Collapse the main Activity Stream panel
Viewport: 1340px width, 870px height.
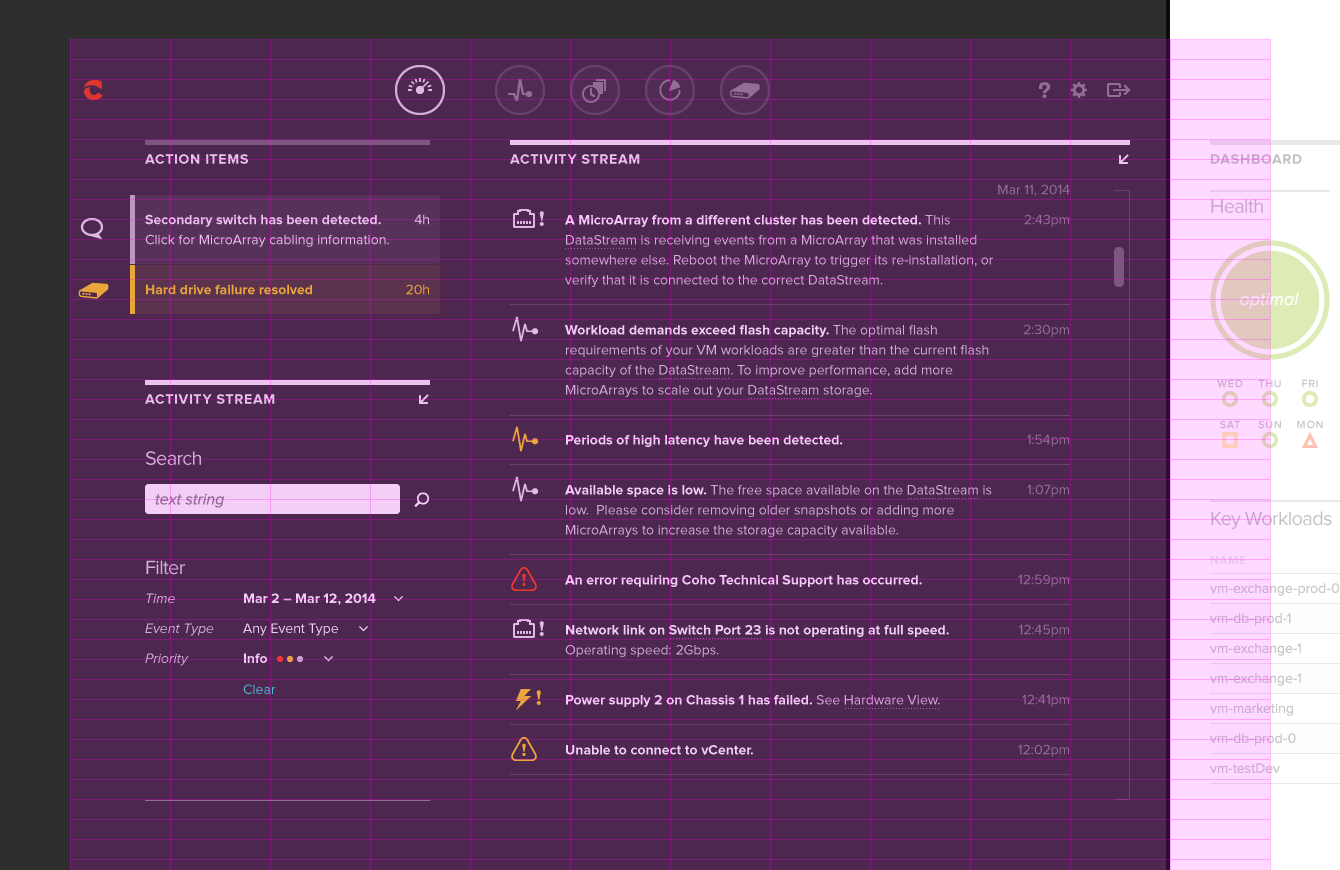pyautogui.click(x=1124, y=159)
